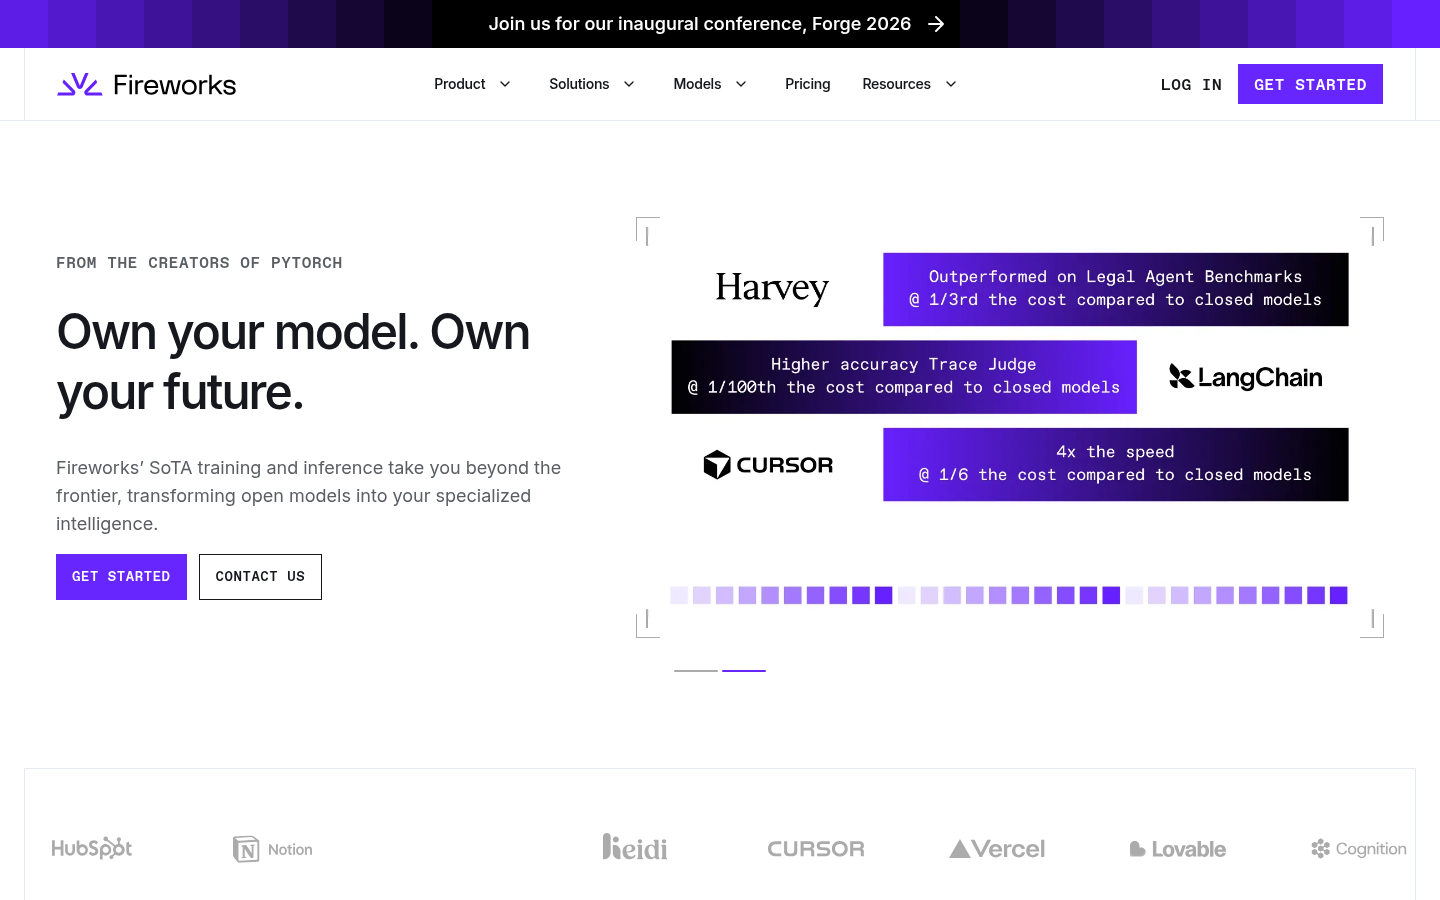Viewport: 1440px width, 900px height.
Task: Click the 'Own your model' headline
Action: 293,362
